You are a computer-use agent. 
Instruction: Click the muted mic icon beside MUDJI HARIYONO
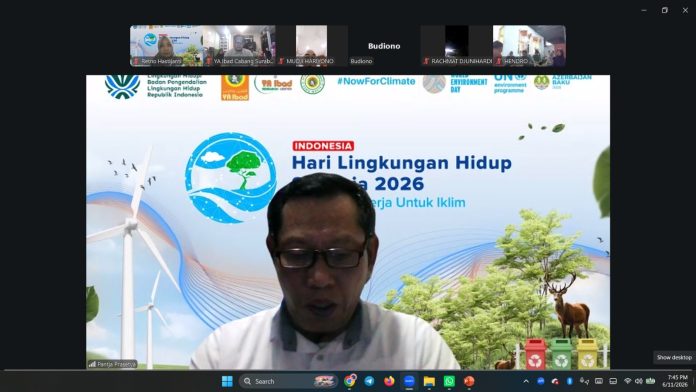tap(281, 61)
